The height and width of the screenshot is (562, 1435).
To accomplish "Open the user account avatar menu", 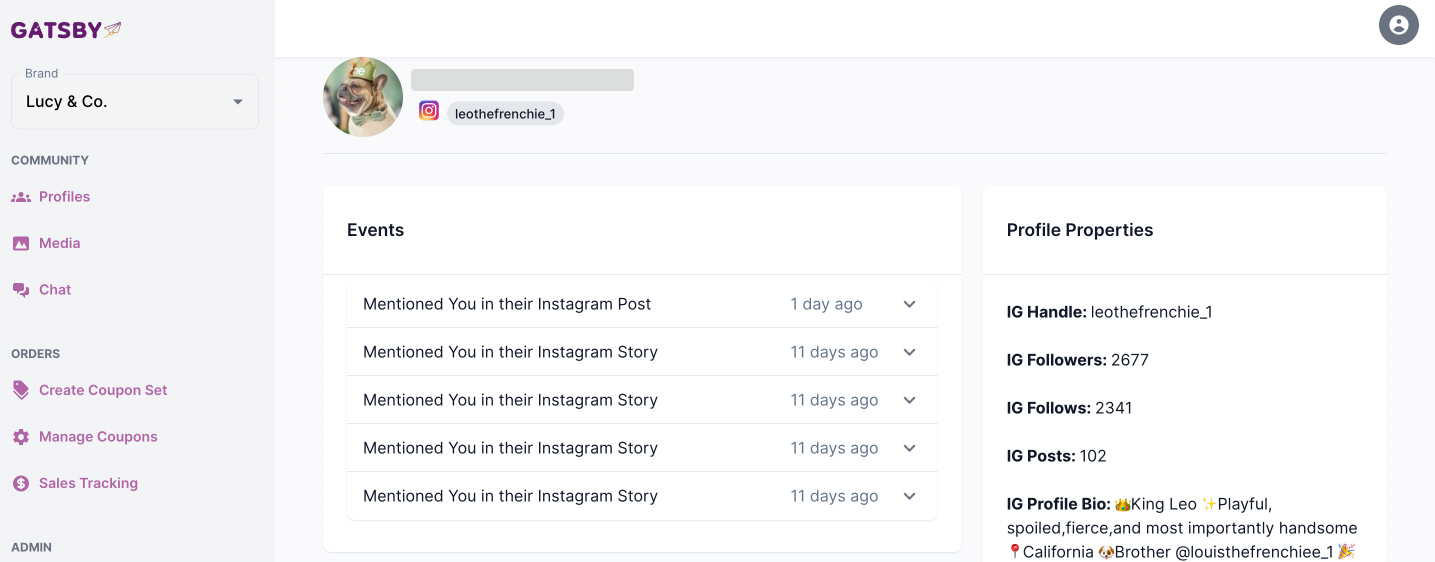I will [x=1398, y=25].
